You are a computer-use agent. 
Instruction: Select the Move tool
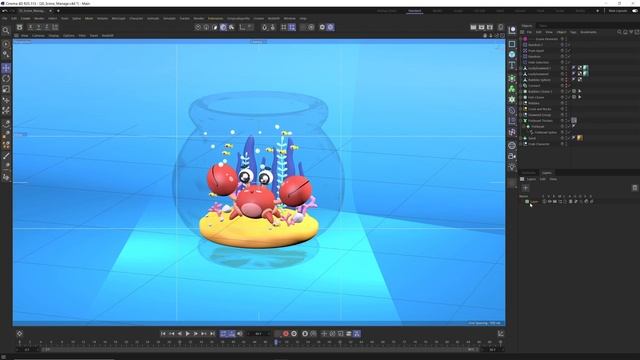6,68
